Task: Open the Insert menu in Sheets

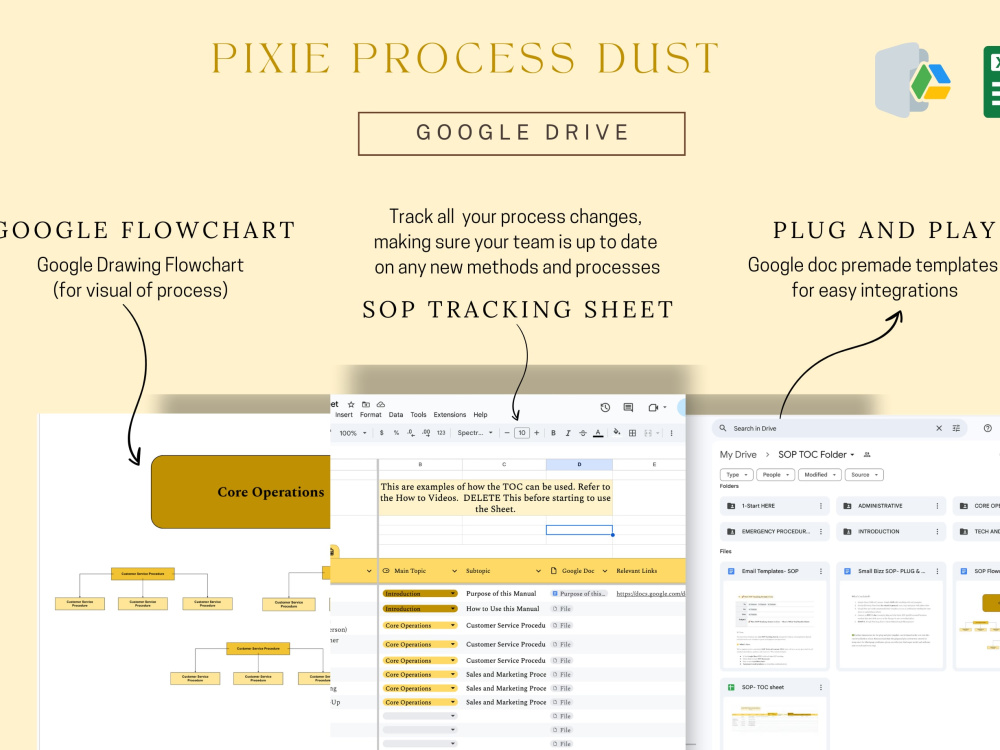Action: point(344,415)
